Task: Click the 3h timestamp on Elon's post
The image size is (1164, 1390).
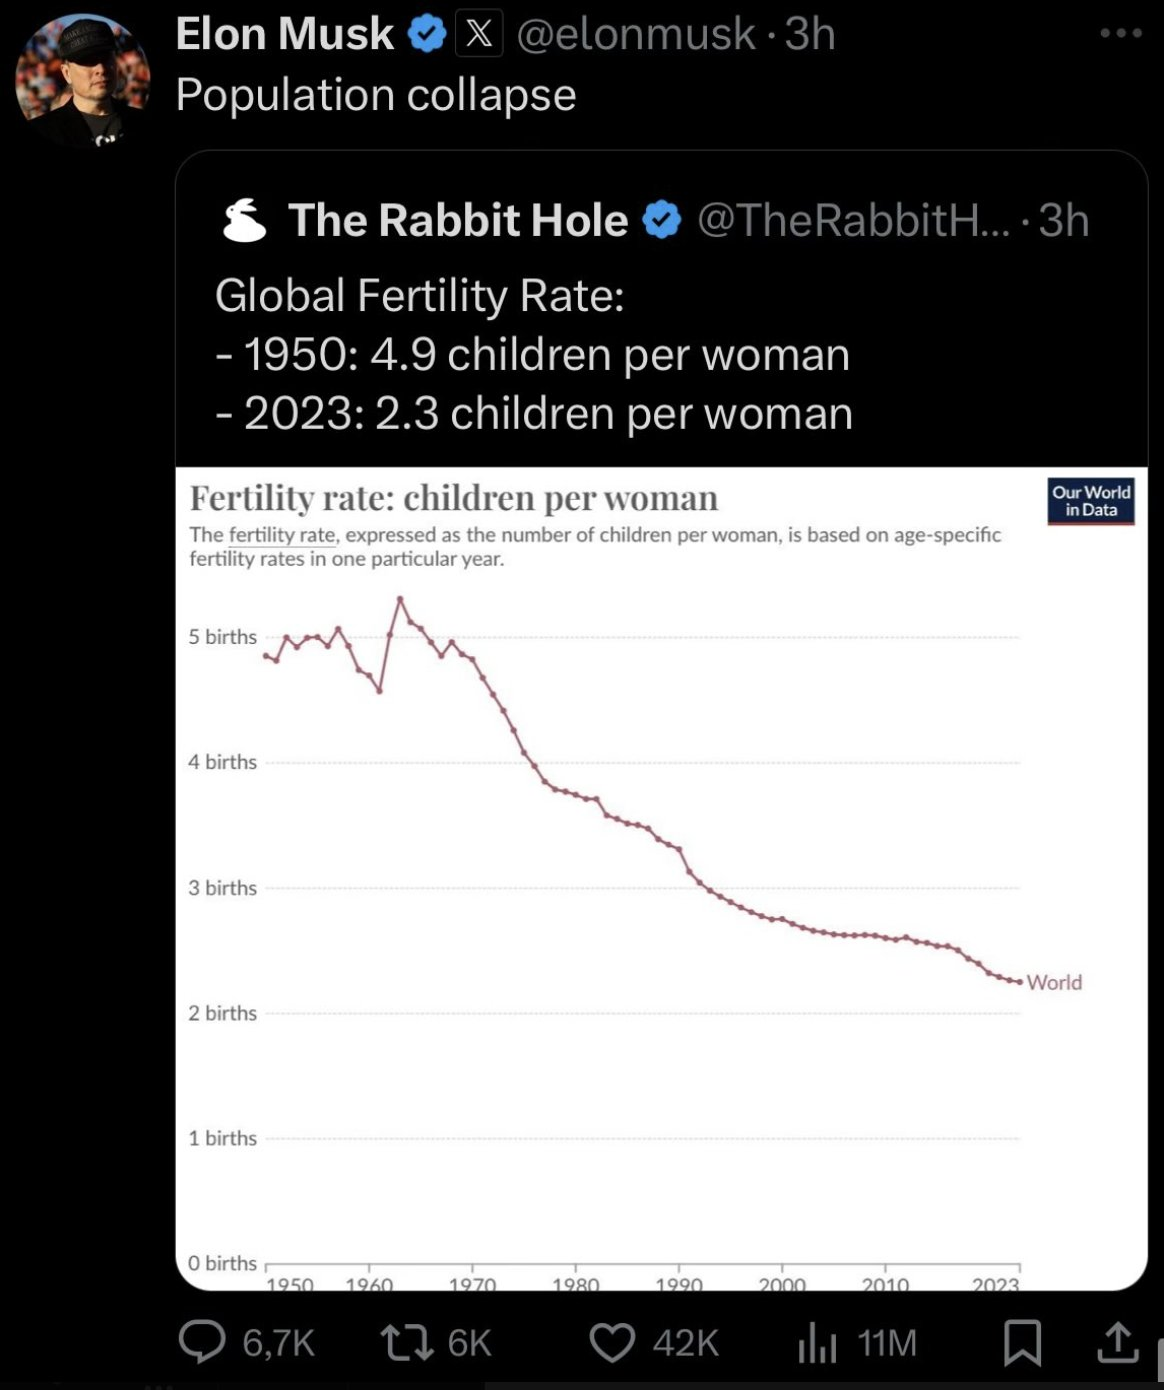Action: click(810, 35)
